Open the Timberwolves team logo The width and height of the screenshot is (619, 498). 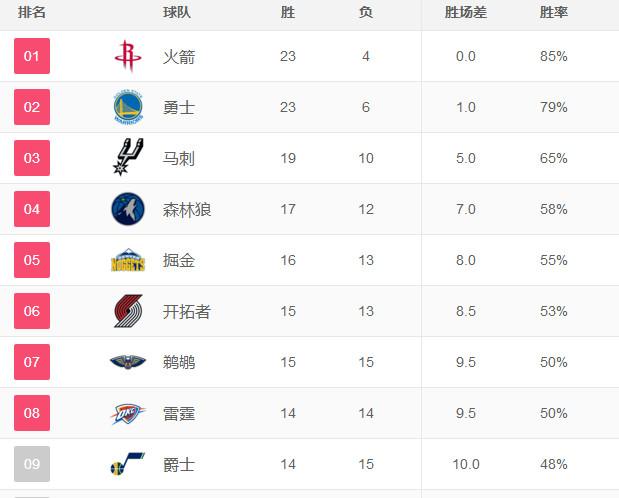[x=128, y=209]
